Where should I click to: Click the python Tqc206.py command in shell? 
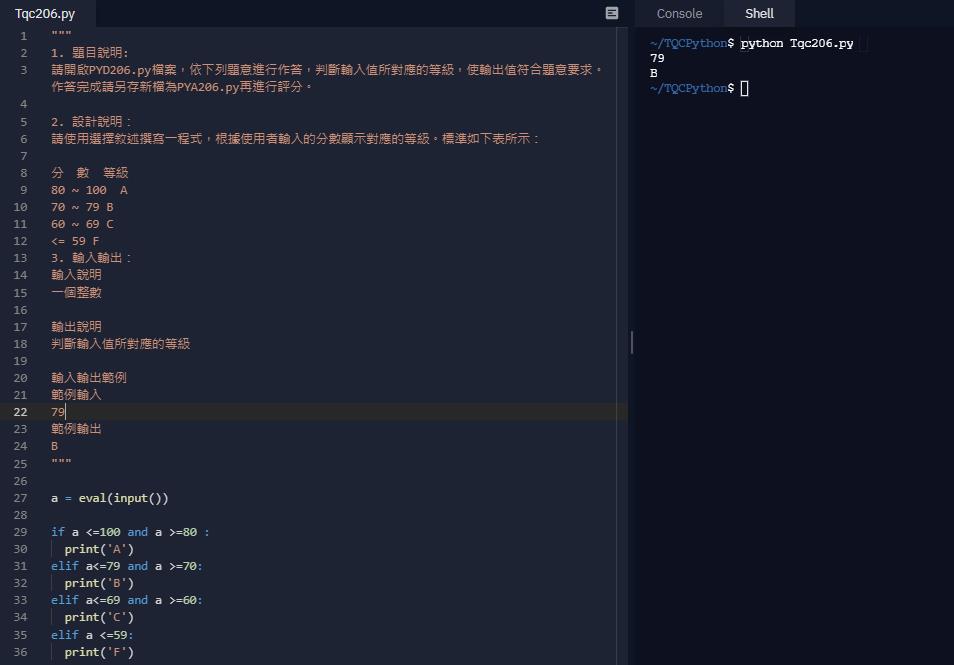[800, 42]
